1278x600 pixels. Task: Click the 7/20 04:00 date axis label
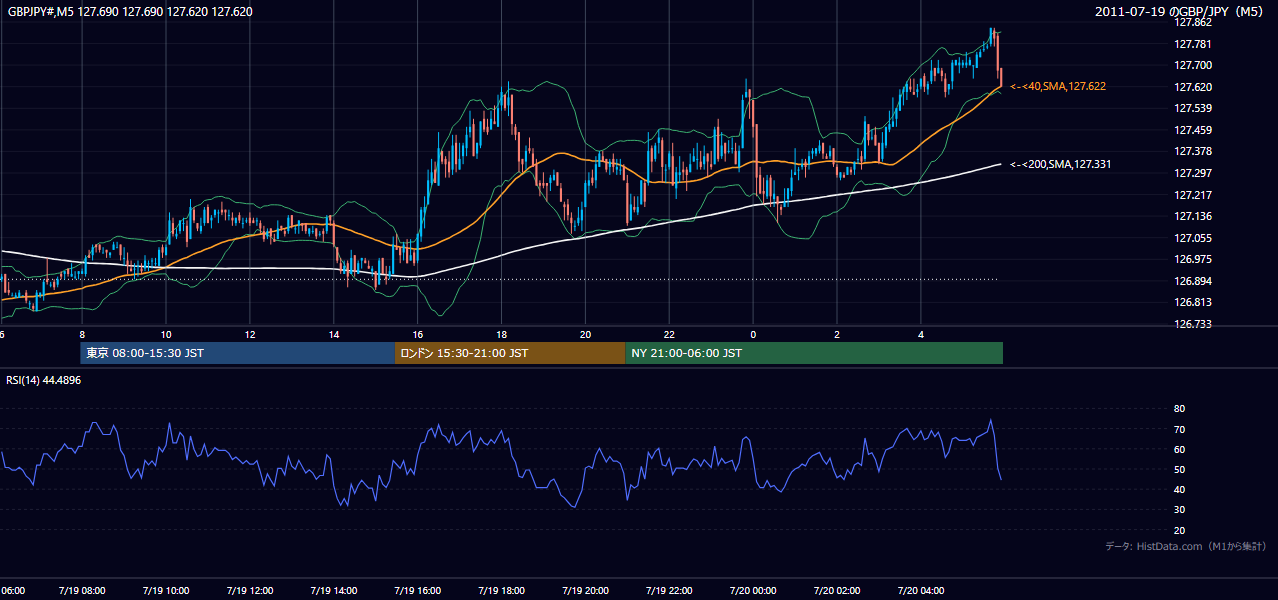click(920, 590)
